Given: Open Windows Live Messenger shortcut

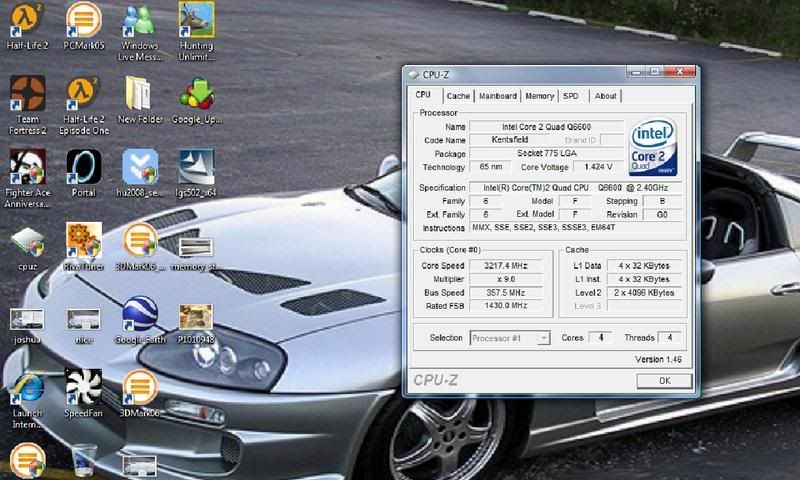Looking at the screenshot, I should [140, 32].
